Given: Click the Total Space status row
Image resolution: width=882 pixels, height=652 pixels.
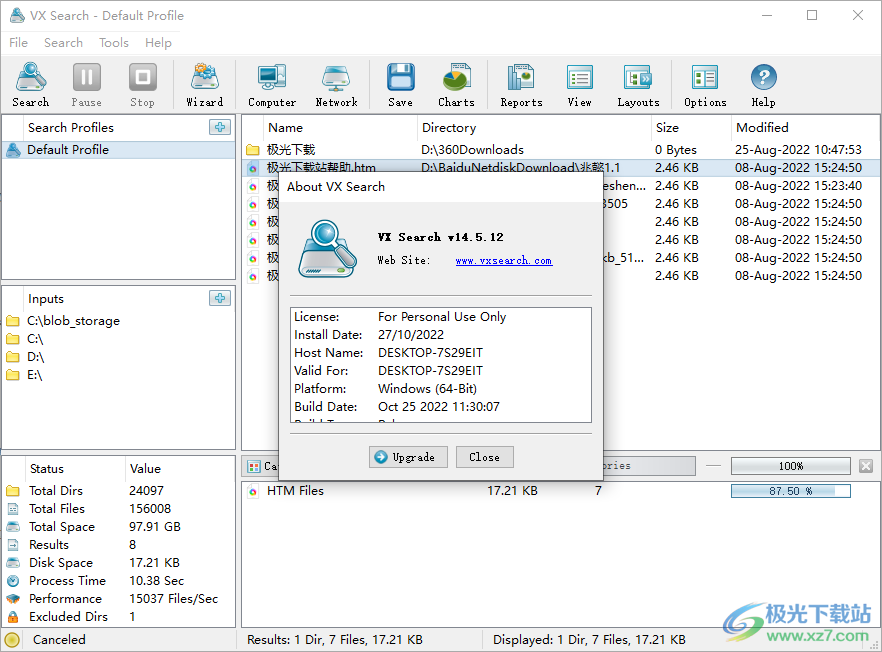Looking at the screenshot, I should point(119,527).
